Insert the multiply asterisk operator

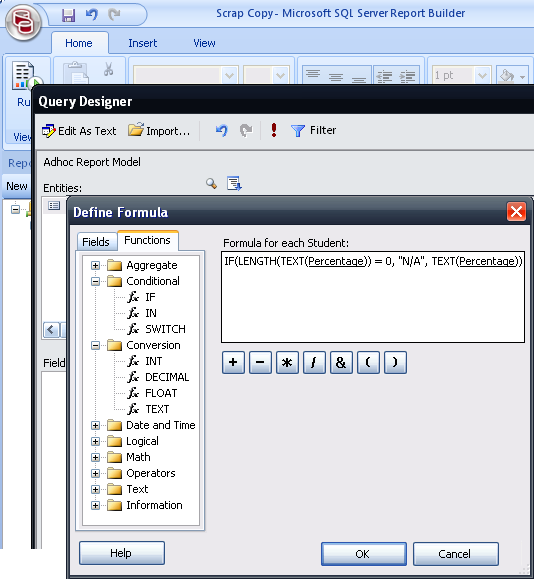(x=287, y=362)
